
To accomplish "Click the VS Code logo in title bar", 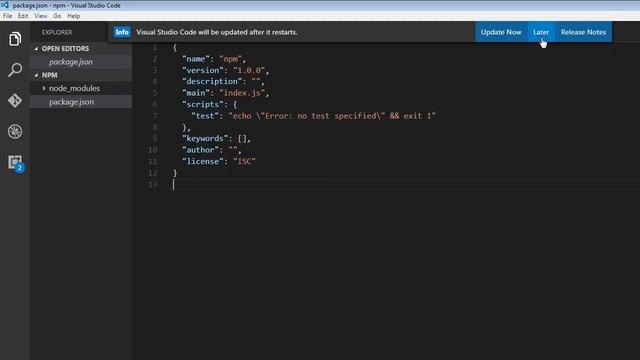I will (5, 5).
